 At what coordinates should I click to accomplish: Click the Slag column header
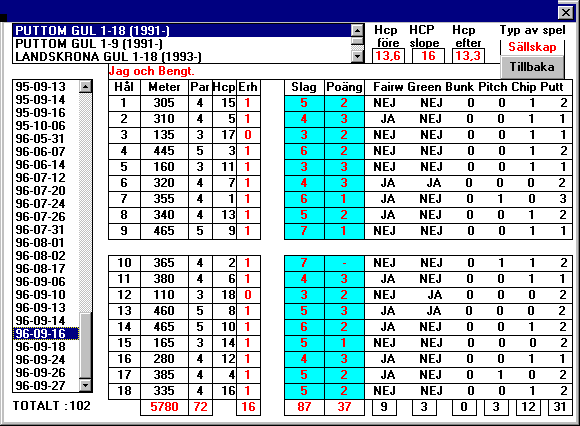click(304, 87)
